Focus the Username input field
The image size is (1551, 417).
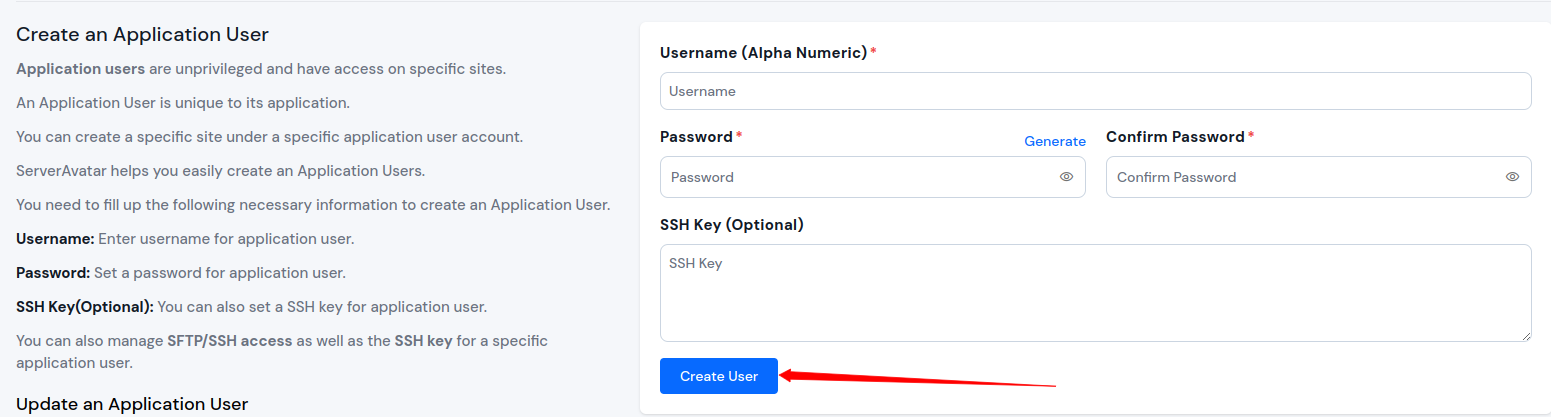pyautogui.click(x=1096, y=91)
